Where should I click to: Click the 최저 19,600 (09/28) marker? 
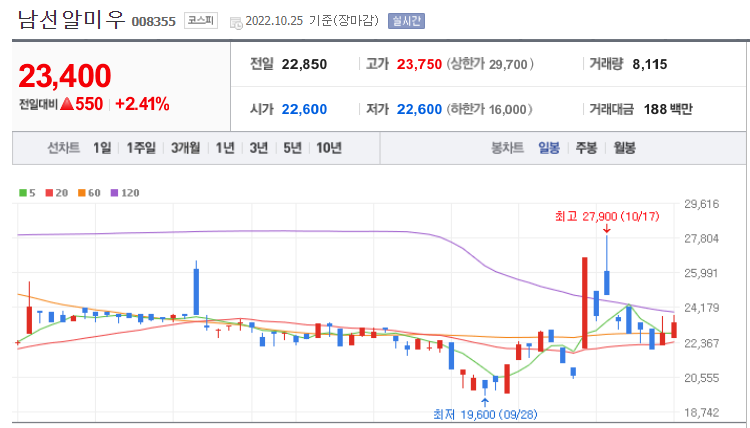click(x=485, y=414)
